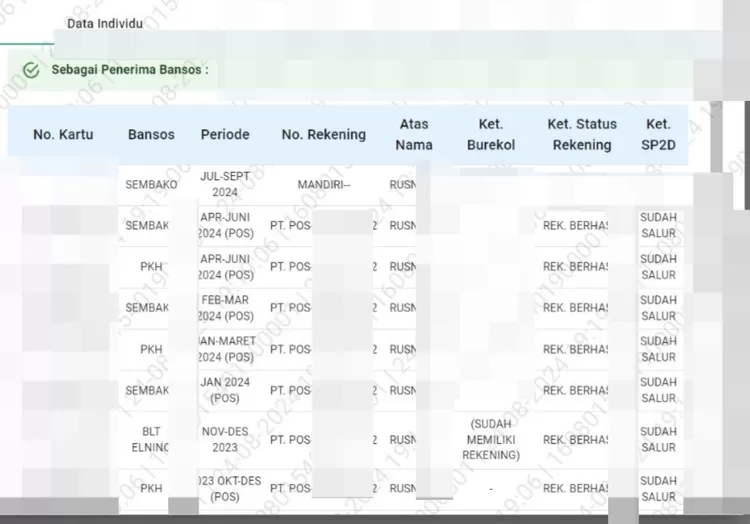750x524 pixels.
Task: Open the Data Individu tab
Action: tap(104, 23)
